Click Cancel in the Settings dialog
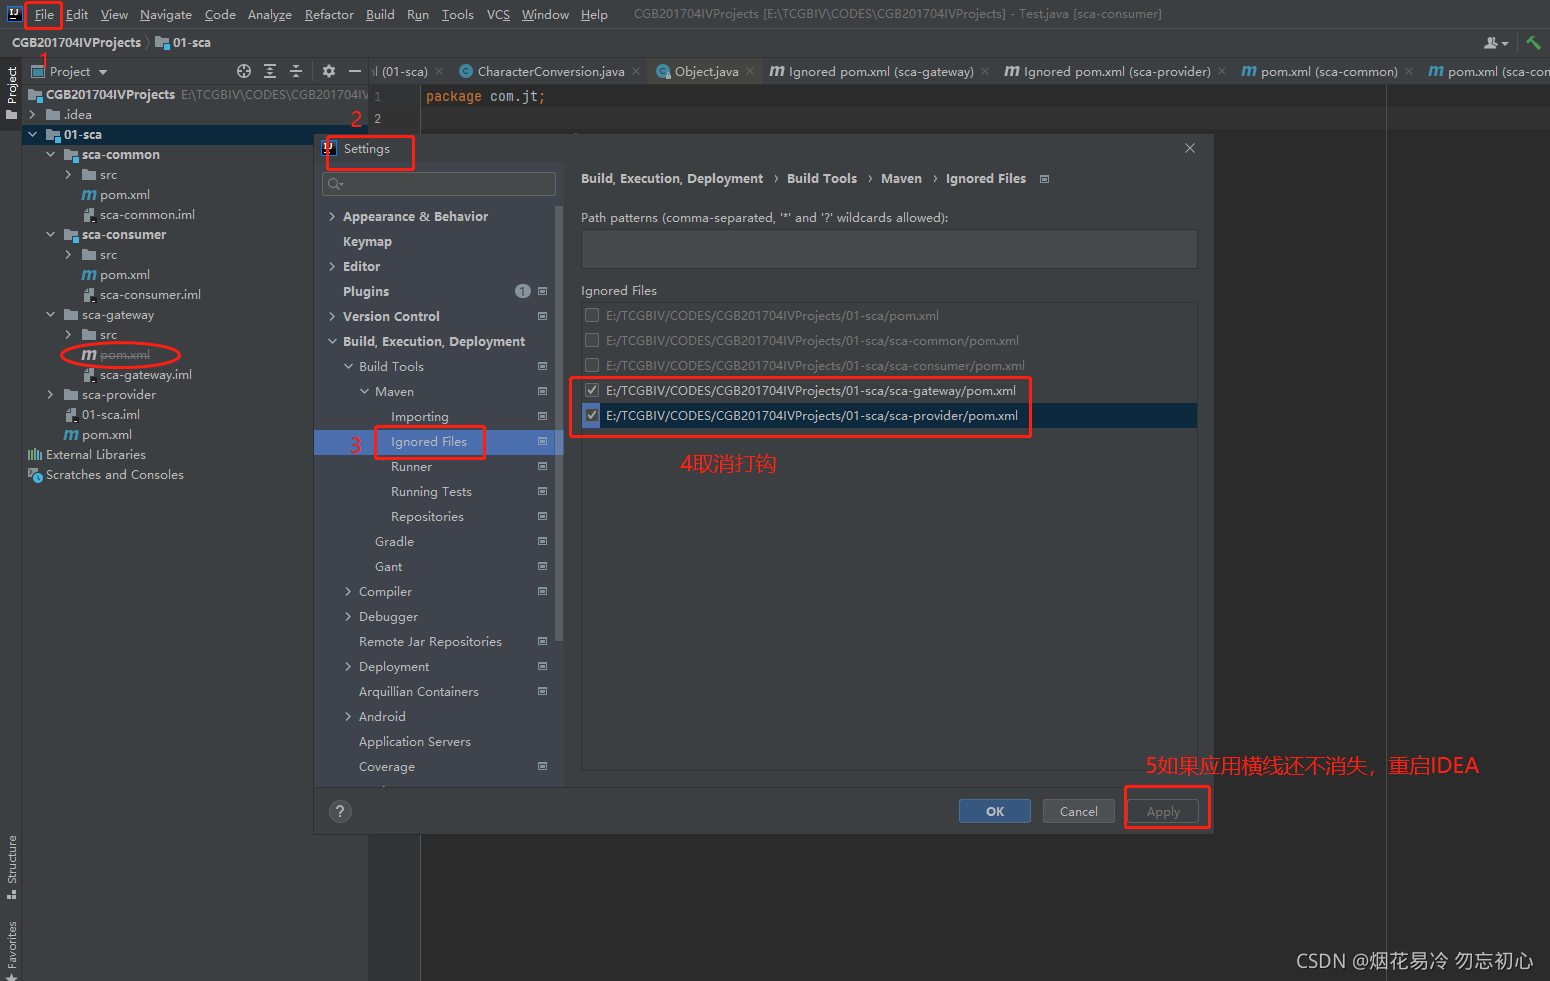Screen dimensions: 1550x981 point(1078,811)
